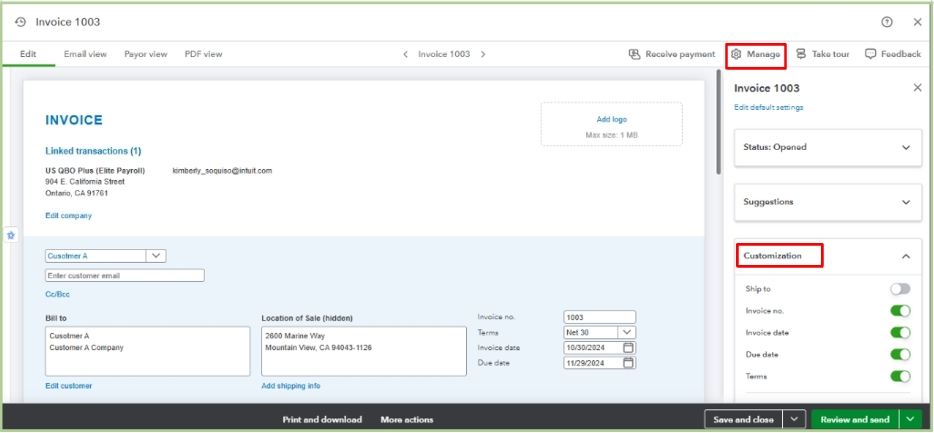This screenshot has height=433, width=934.
Task: Click Review and send button
Action: [855, 419]
